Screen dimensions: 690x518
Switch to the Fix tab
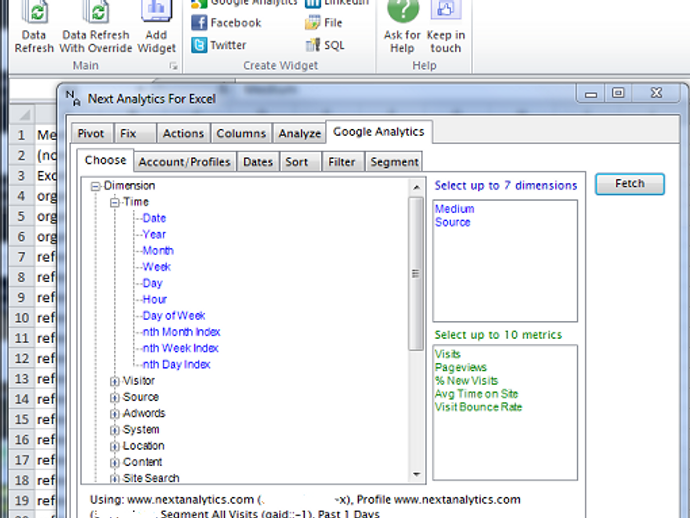pyautogui.click(x=135, y=133)
